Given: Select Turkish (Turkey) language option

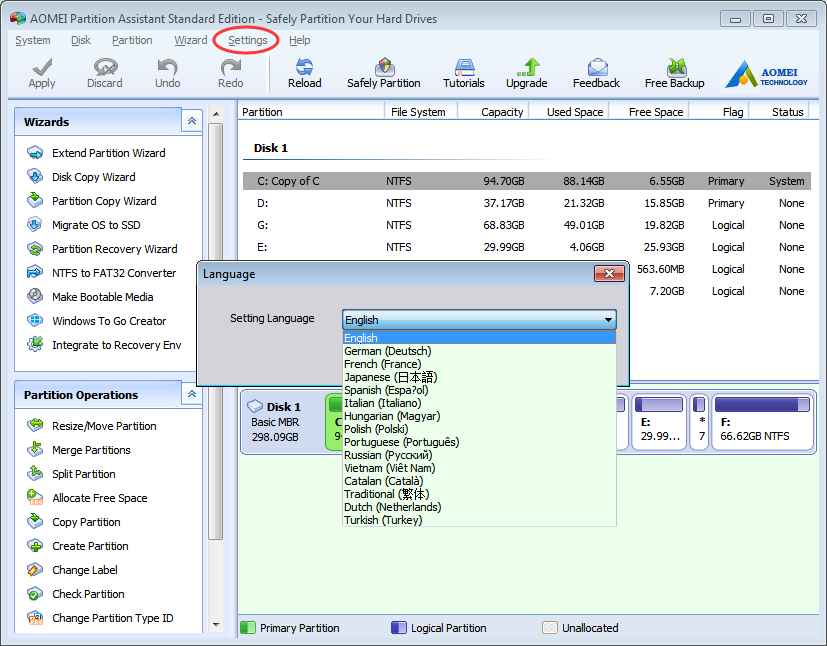Looking at the screenshot, I should click(479, 520).
